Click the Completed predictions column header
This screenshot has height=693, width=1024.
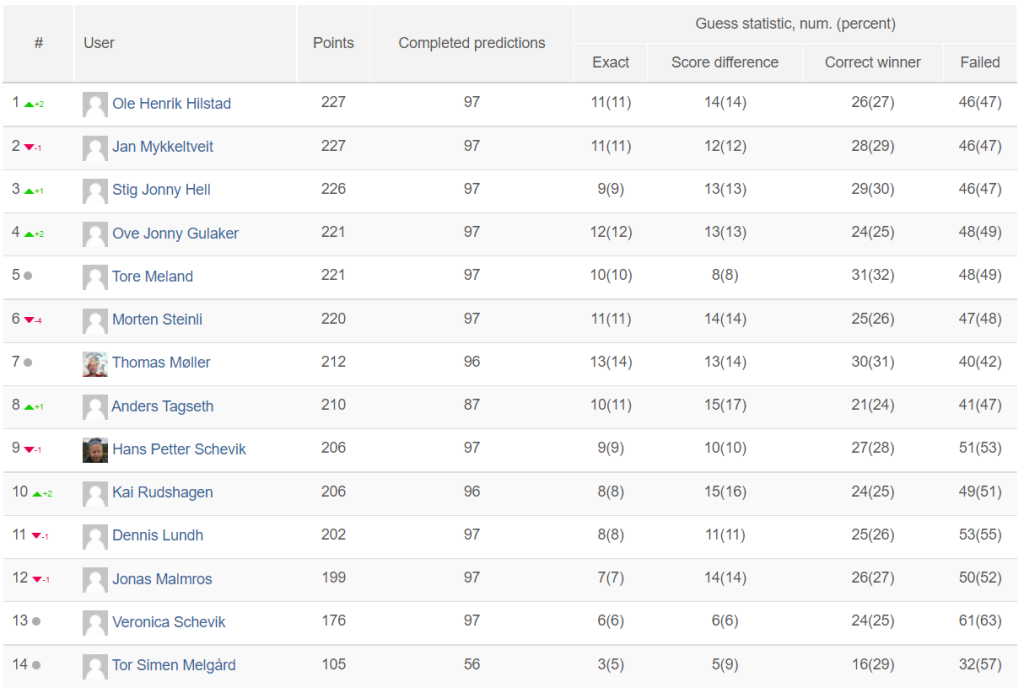click(x=472, y=43)
